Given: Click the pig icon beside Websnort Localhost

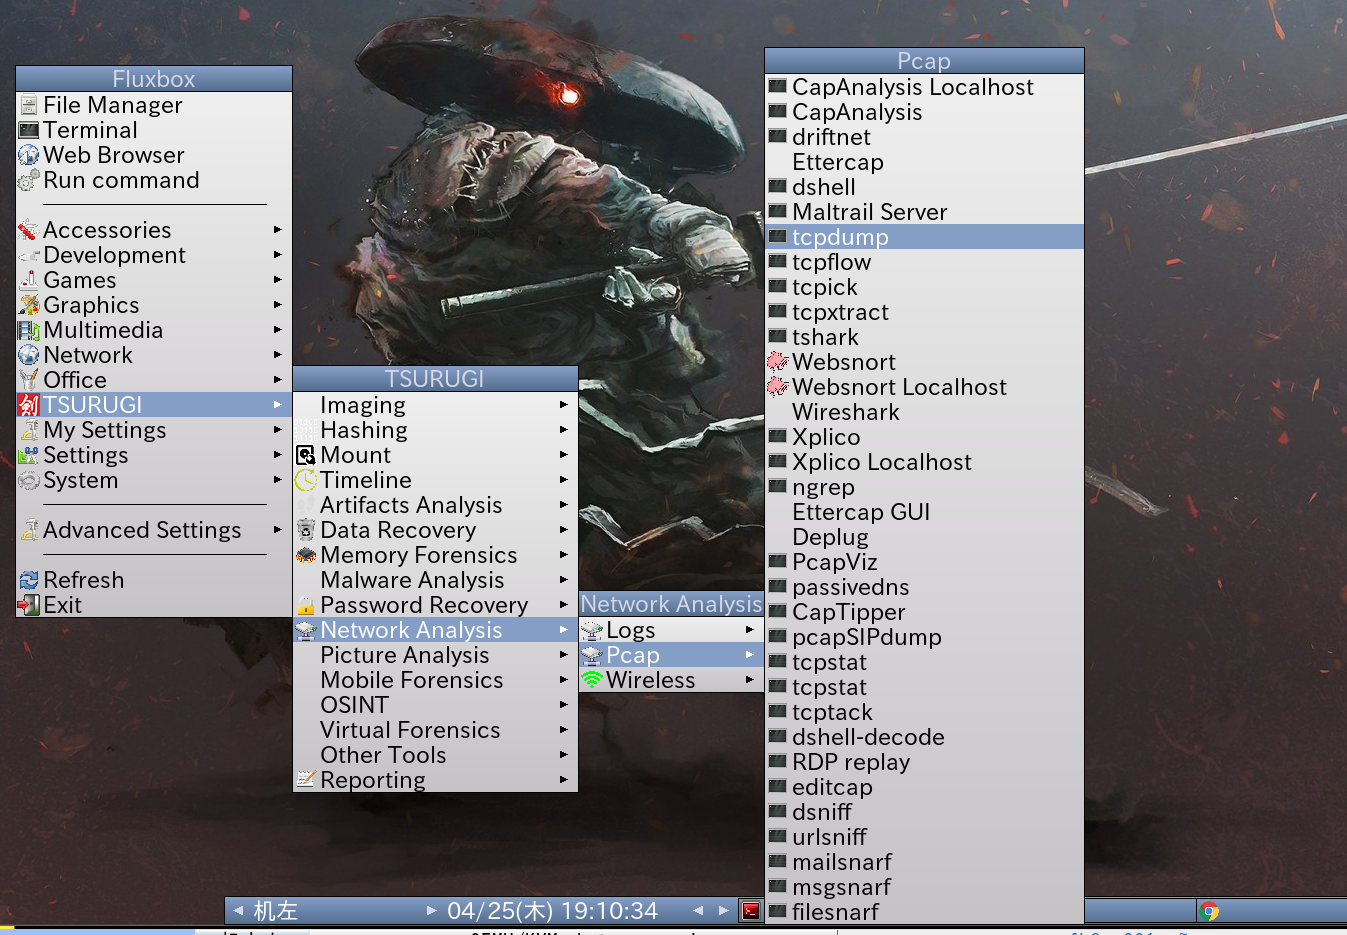Looking at the screenshot, I should coord(778,387).
